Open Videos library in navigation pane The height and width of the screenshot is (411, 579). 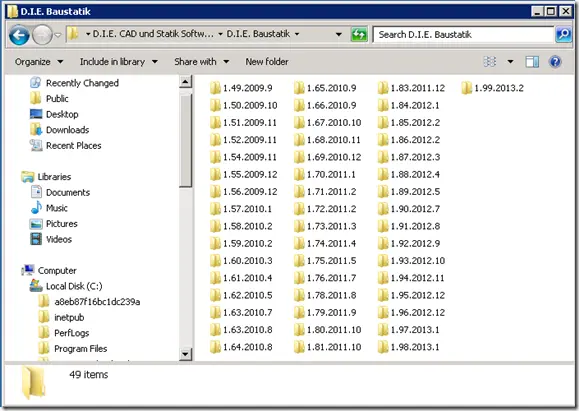click(x=51, y=239)
